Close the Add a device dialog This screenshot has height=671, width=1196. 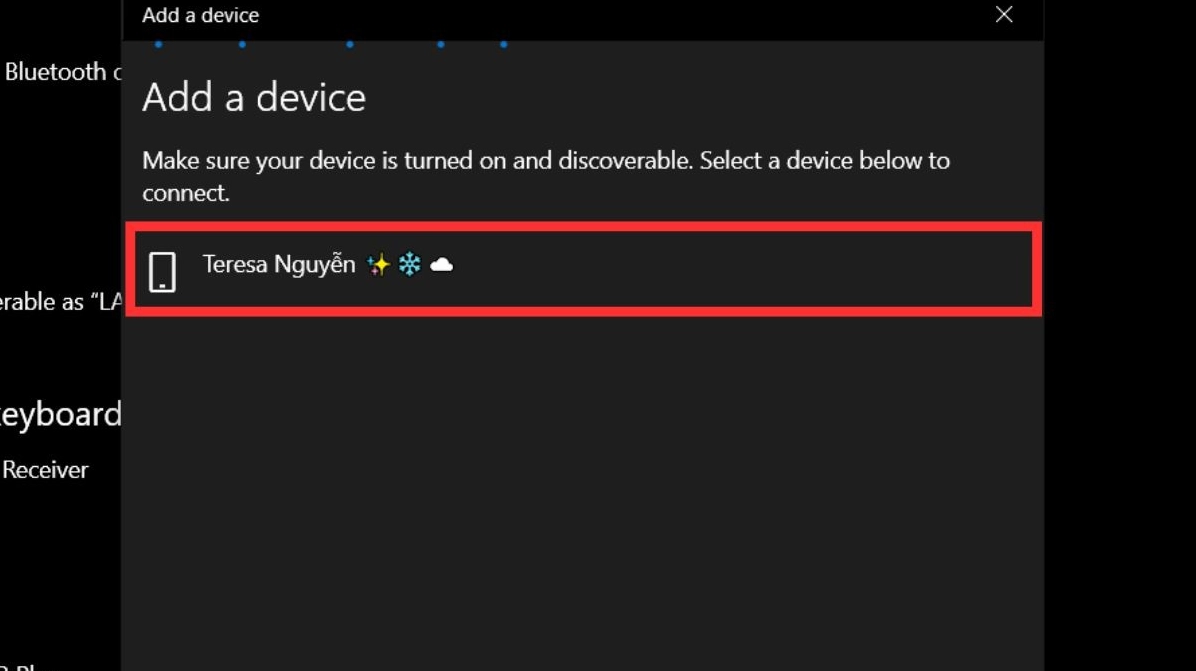tap(1004, 15)
